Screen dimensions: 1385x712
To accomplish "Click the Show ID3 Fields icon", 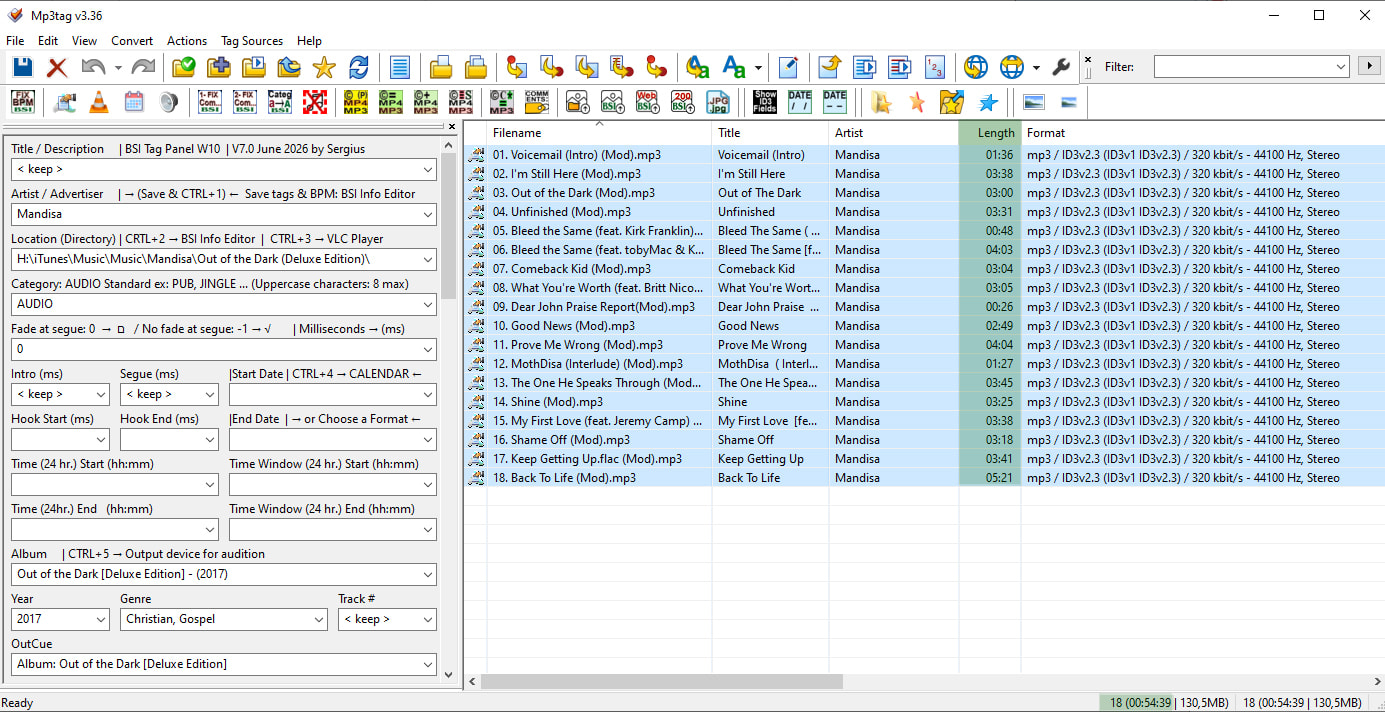I will pos(765,101).
